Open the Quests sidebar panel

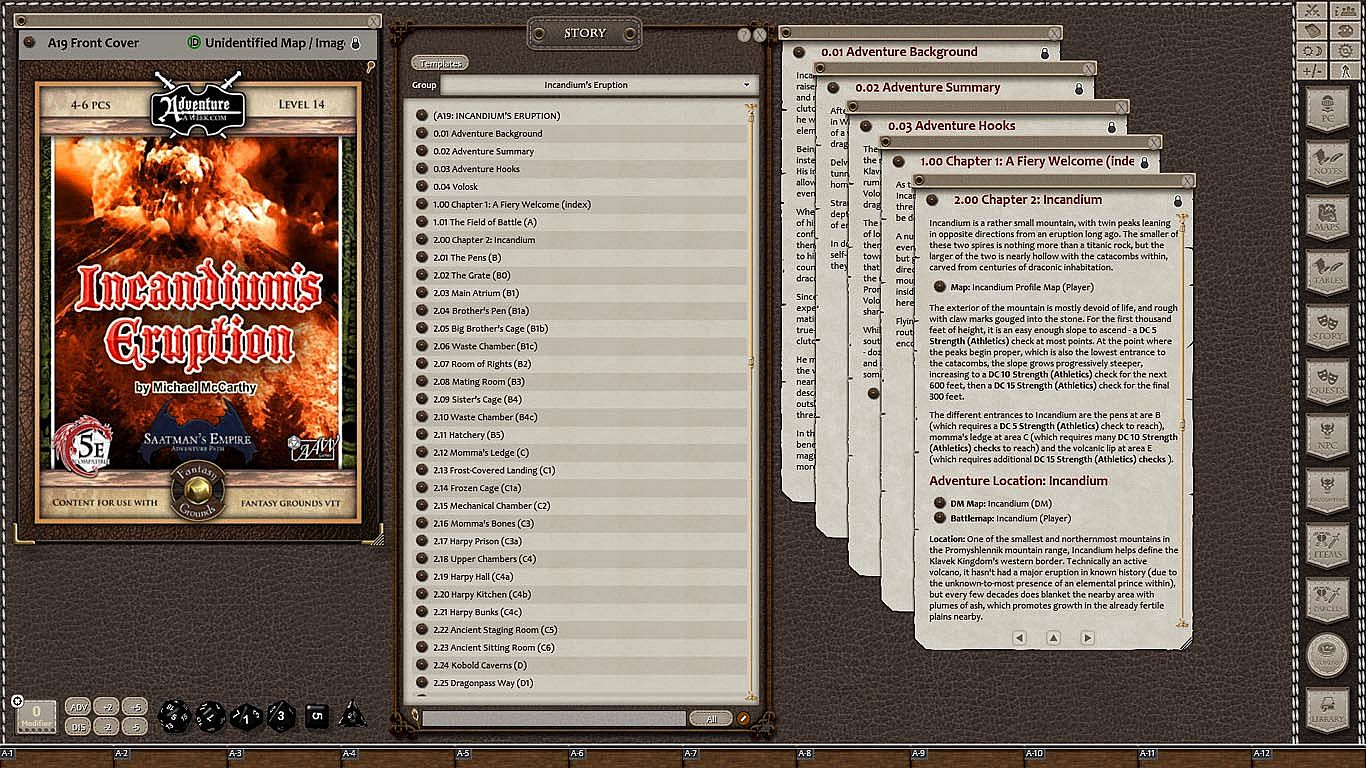(x=1328, y=381)
